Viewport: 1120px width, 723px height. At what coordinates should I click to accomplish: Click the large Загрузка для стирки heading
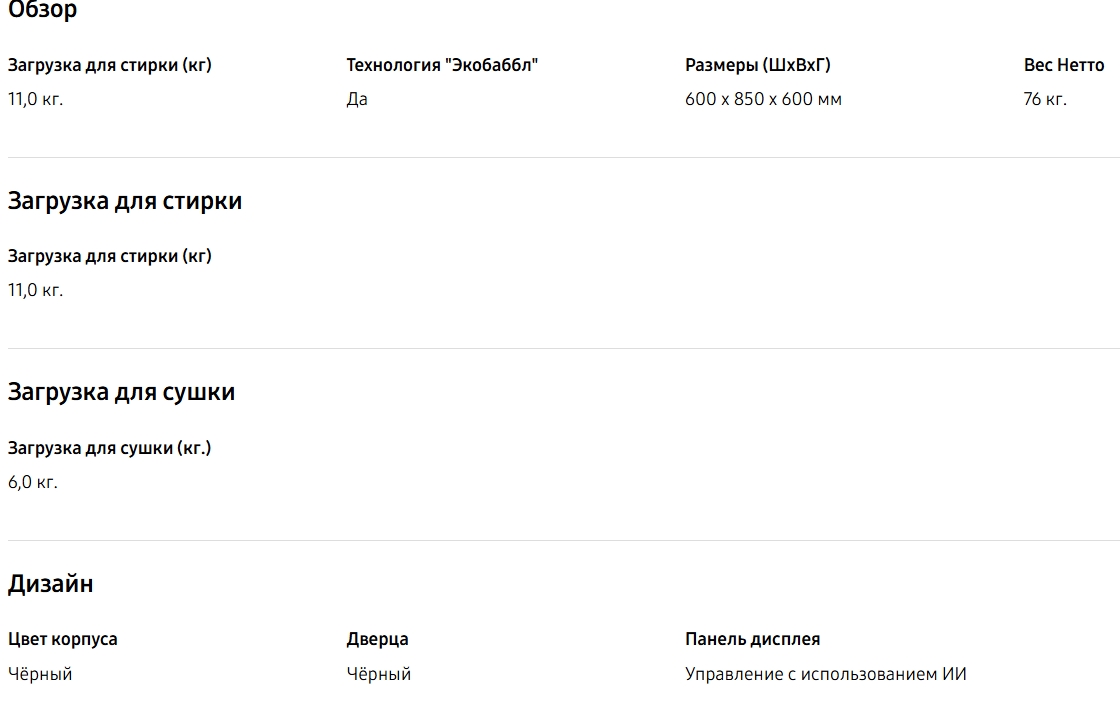[125, 201]
